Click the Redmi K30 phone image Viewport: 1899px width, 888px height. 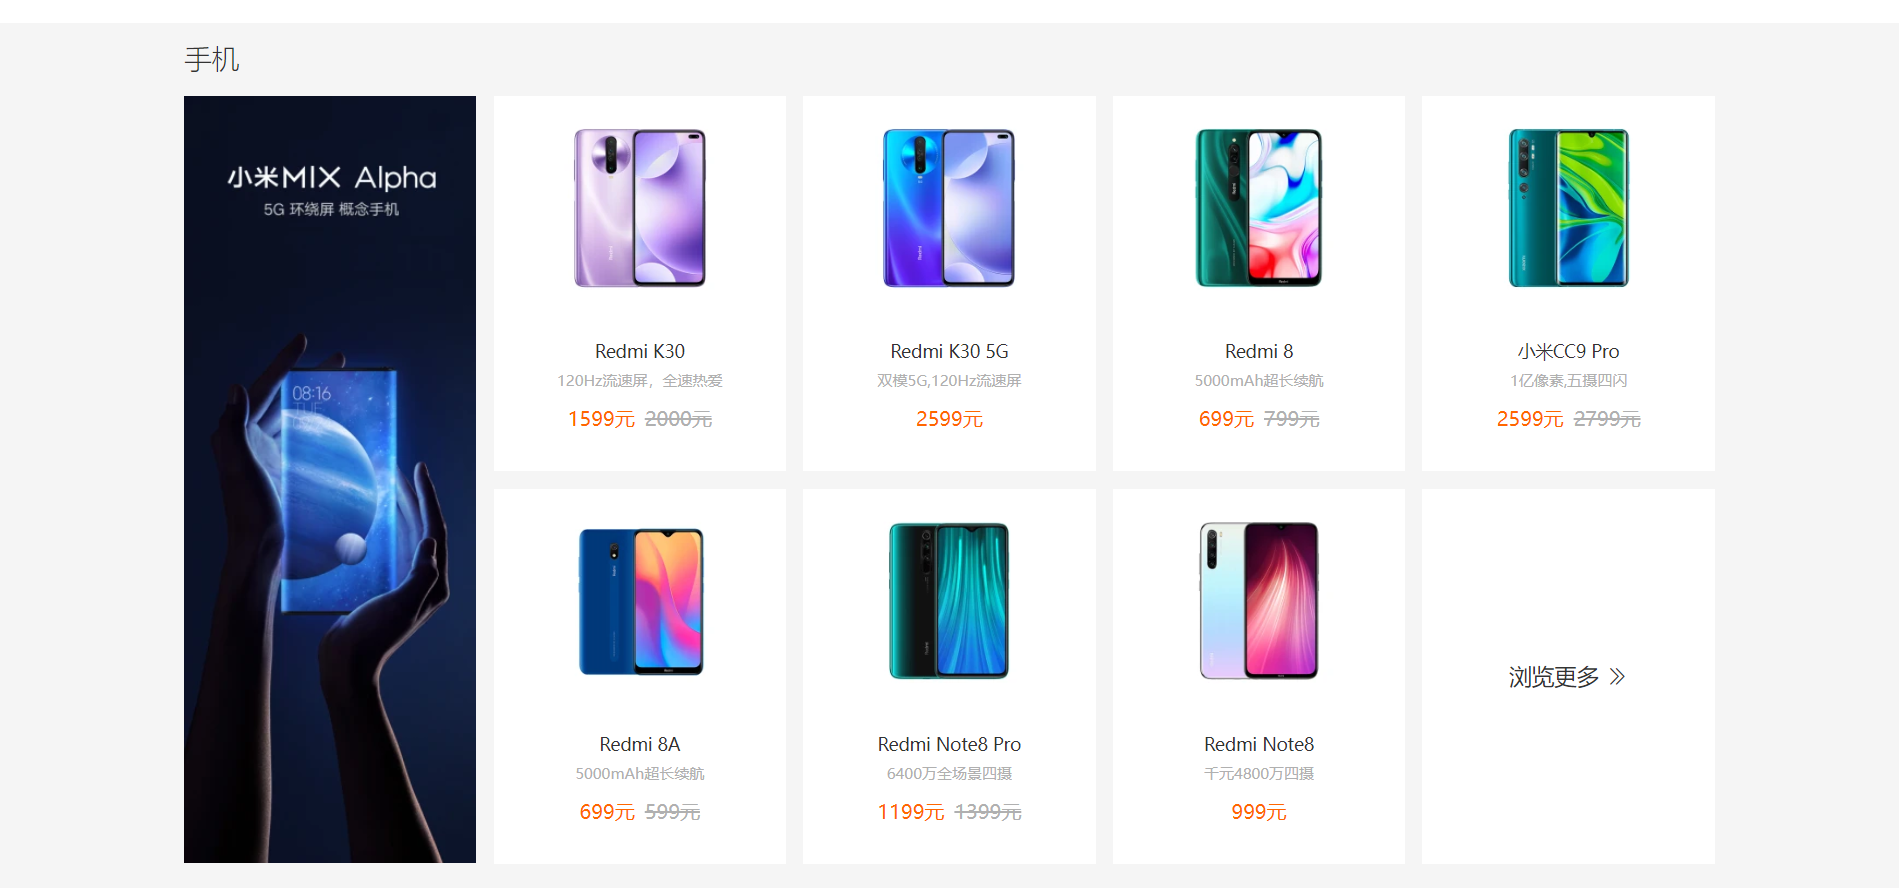(640, 208)
